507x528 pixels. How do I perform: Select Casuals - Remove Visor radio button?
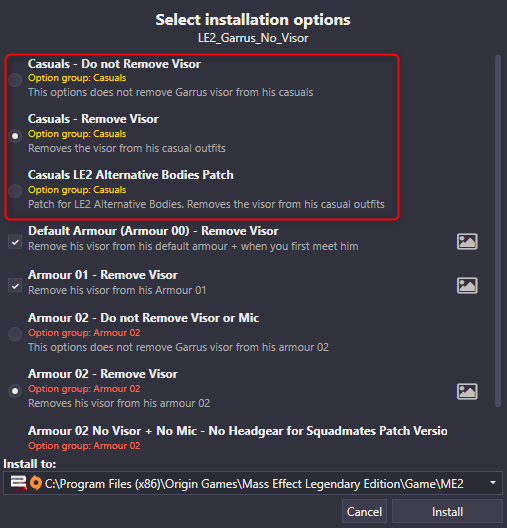15,136
